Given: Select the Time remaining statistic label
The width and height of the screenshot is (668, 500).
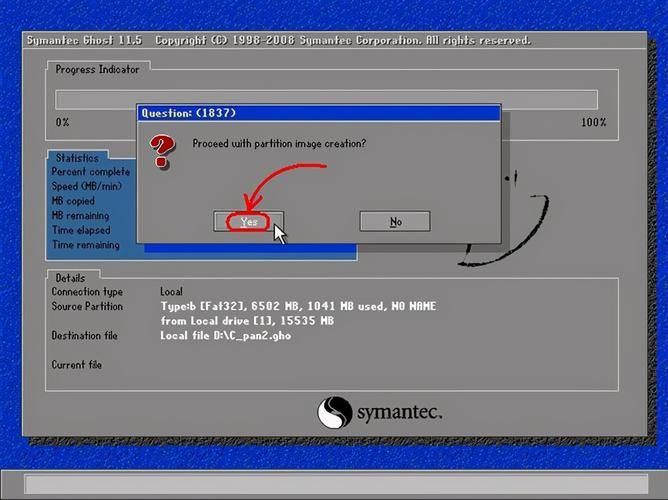Looking at the screenshot, I should (x=85, y=245).
